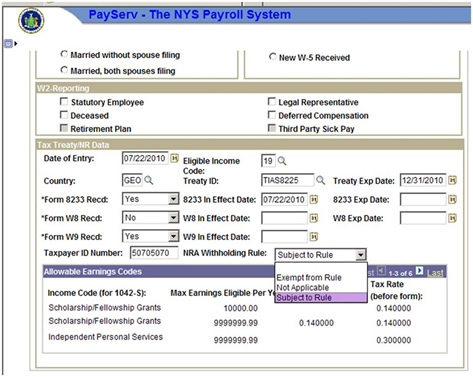Select Married, both spouses filing

[64, 70]
